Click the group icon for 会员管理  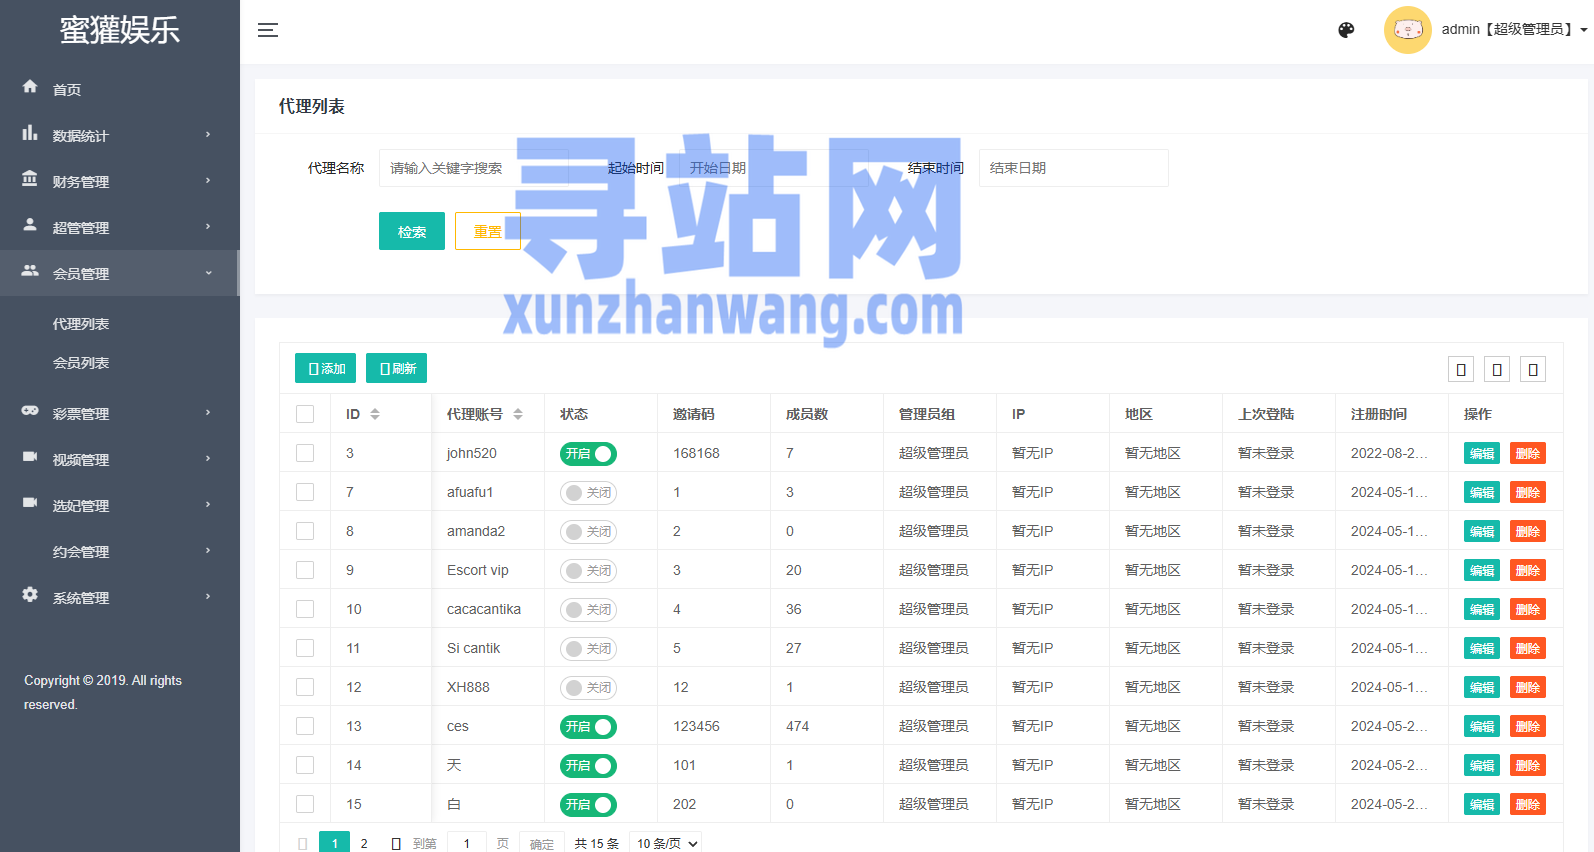coord(30,271)
